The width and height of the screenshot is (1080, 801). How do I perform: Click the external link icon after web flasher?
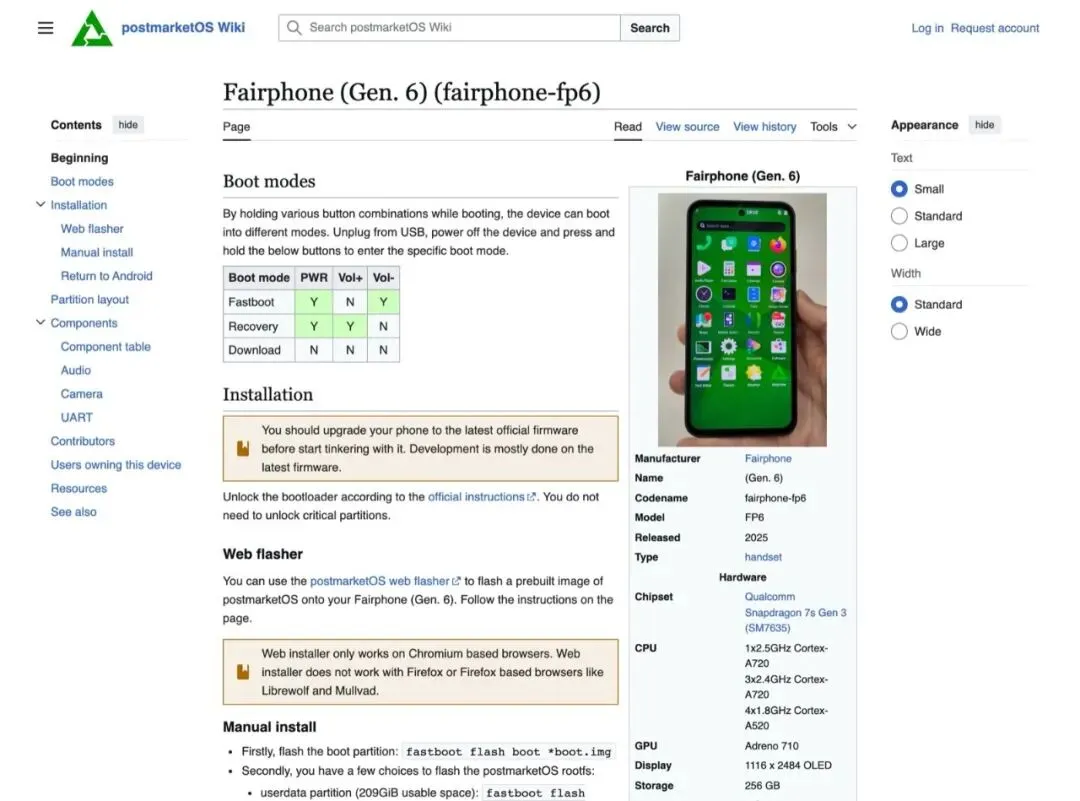(456, 581)
